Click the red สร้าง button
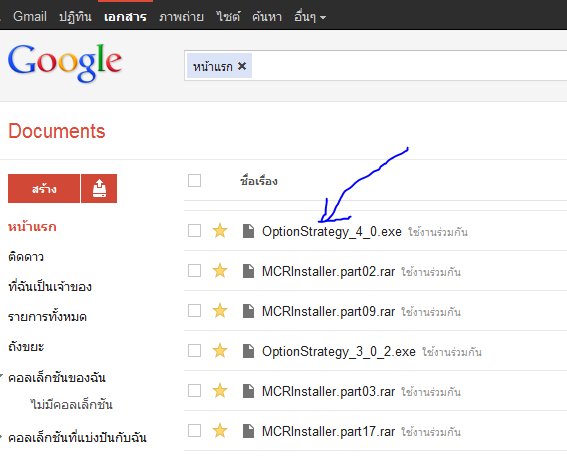 (44, 188)
